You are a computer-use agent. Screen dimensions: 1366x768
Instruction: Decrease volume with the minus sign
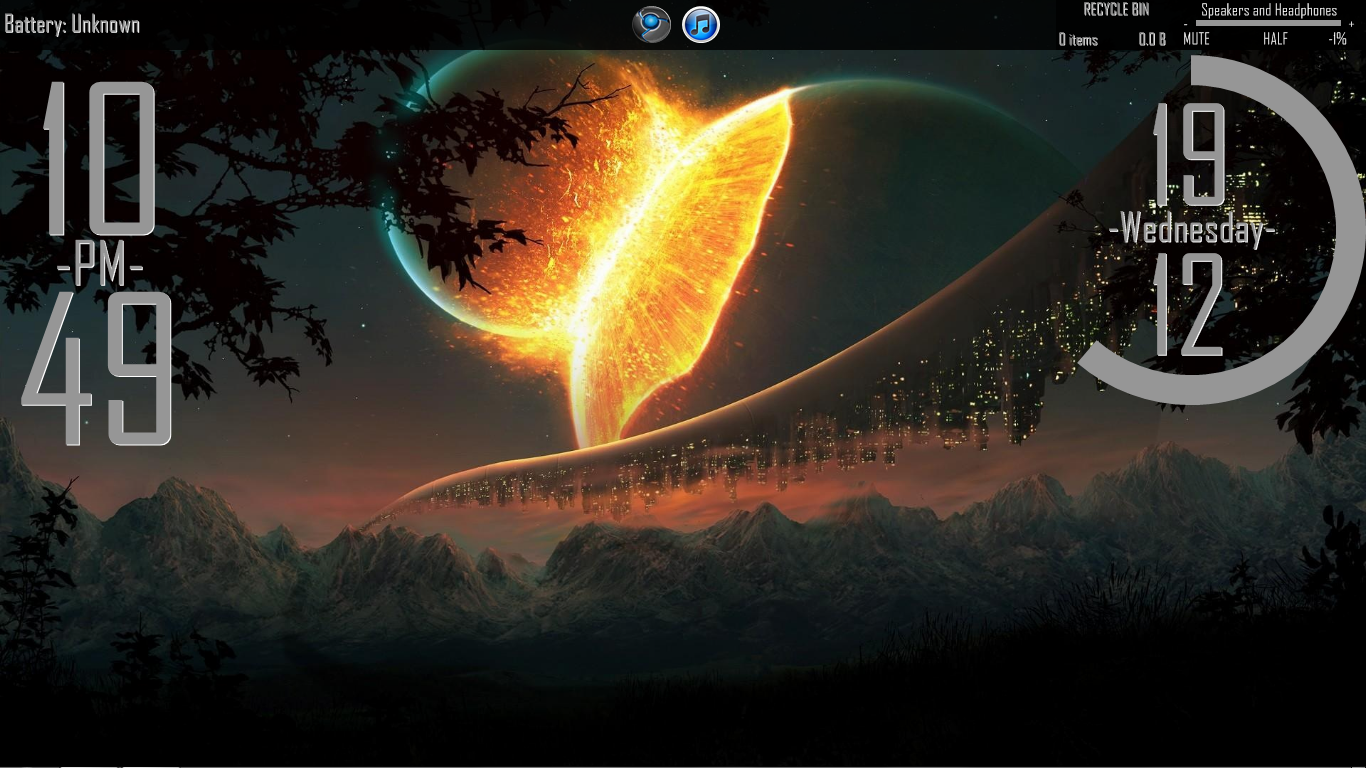point(1186,24)
